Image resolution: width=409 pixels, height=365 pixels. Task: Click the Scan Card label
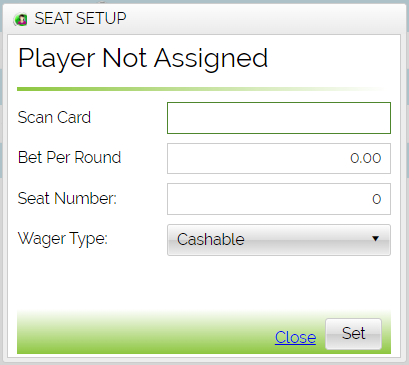tap(54, 117)
